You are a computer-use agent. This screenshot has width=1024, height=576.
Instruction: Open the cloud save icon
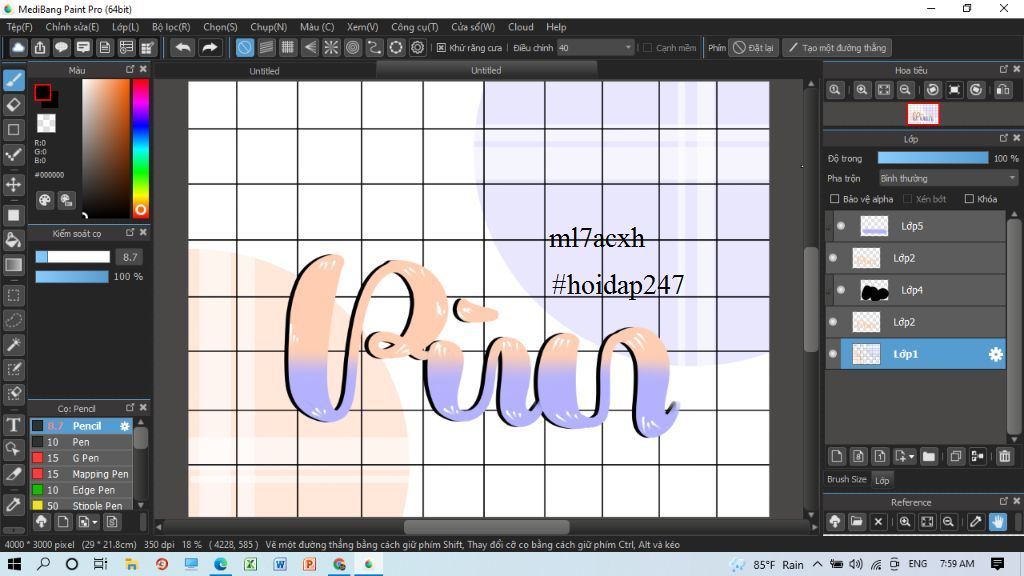pos(18,48)
